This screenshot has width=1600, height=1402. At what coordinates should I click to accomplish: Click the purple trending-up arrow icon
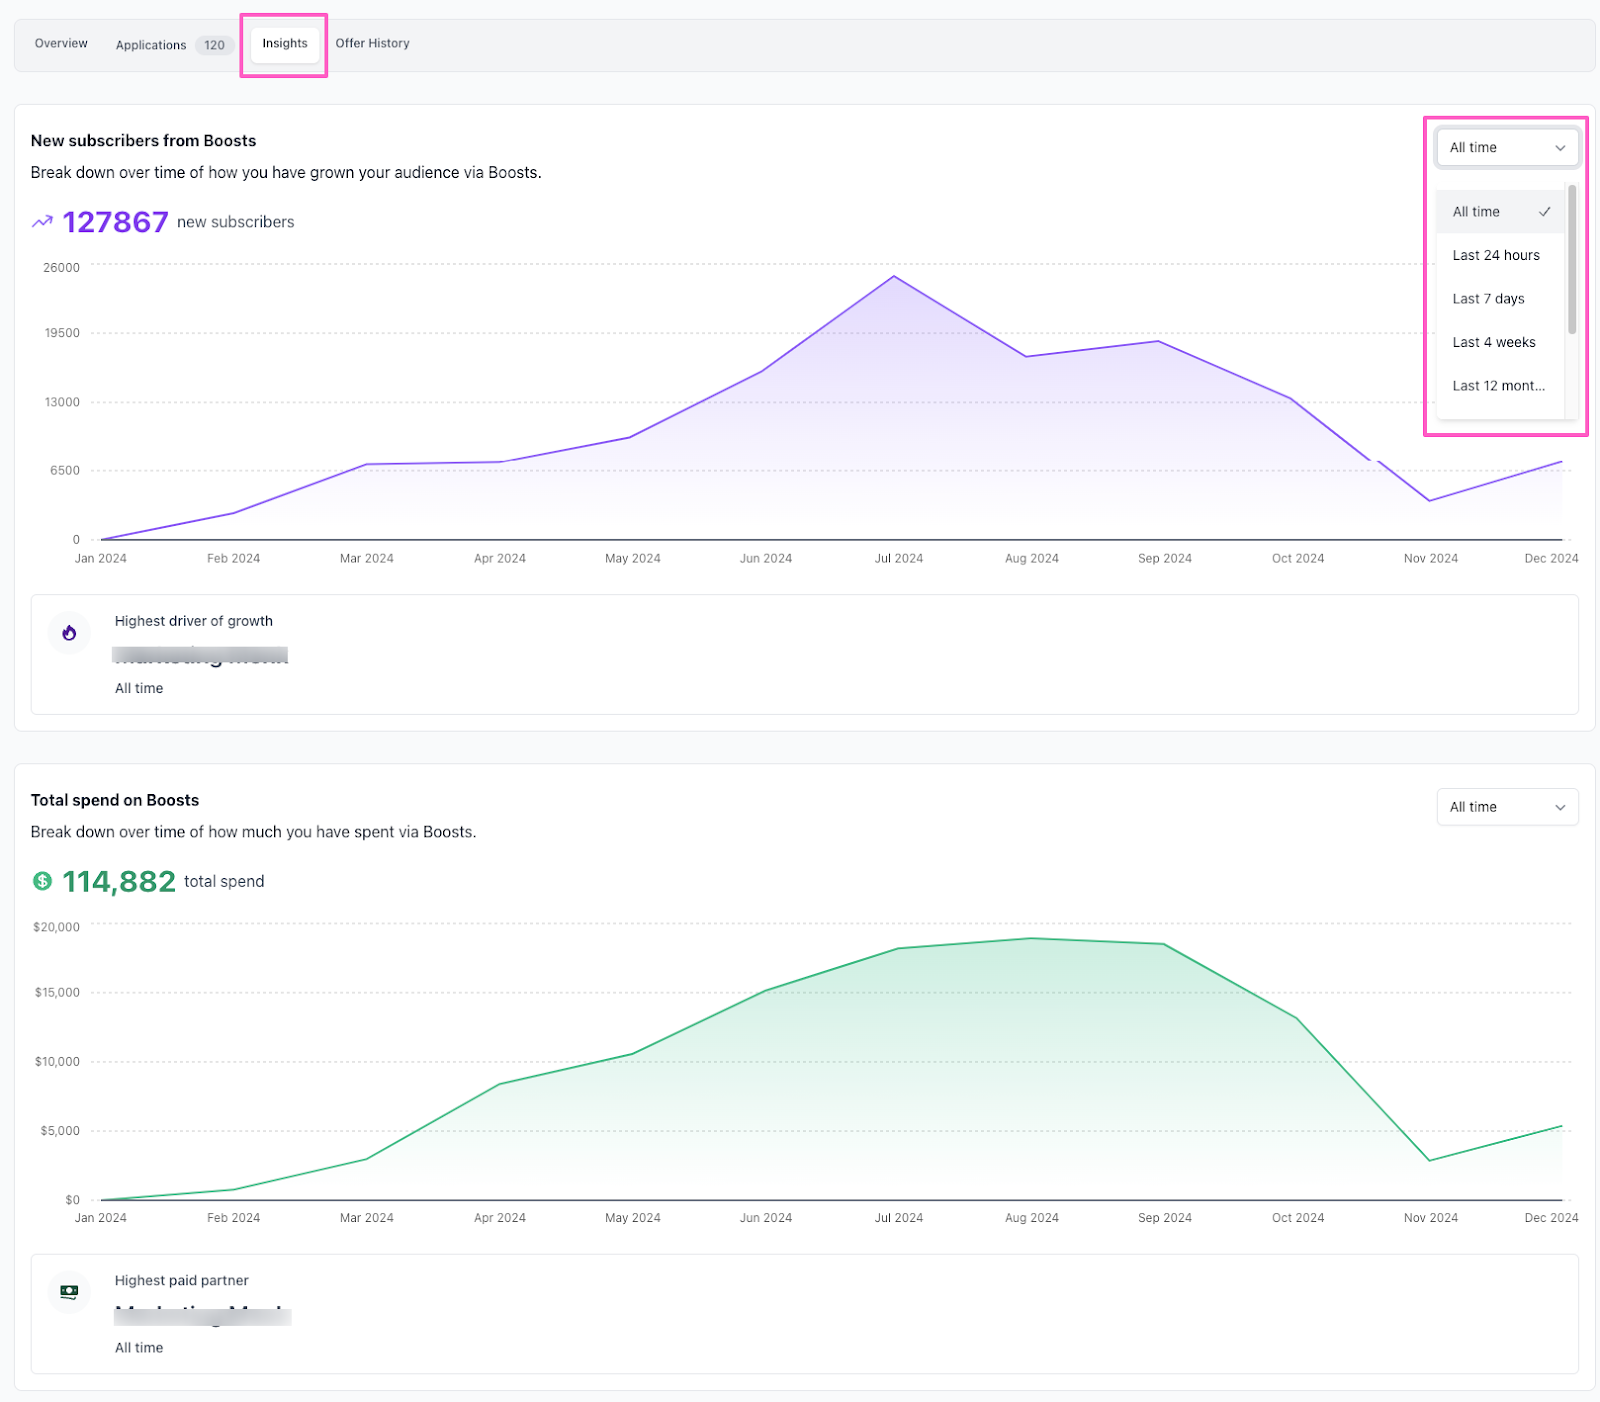(x=42, y=222)
